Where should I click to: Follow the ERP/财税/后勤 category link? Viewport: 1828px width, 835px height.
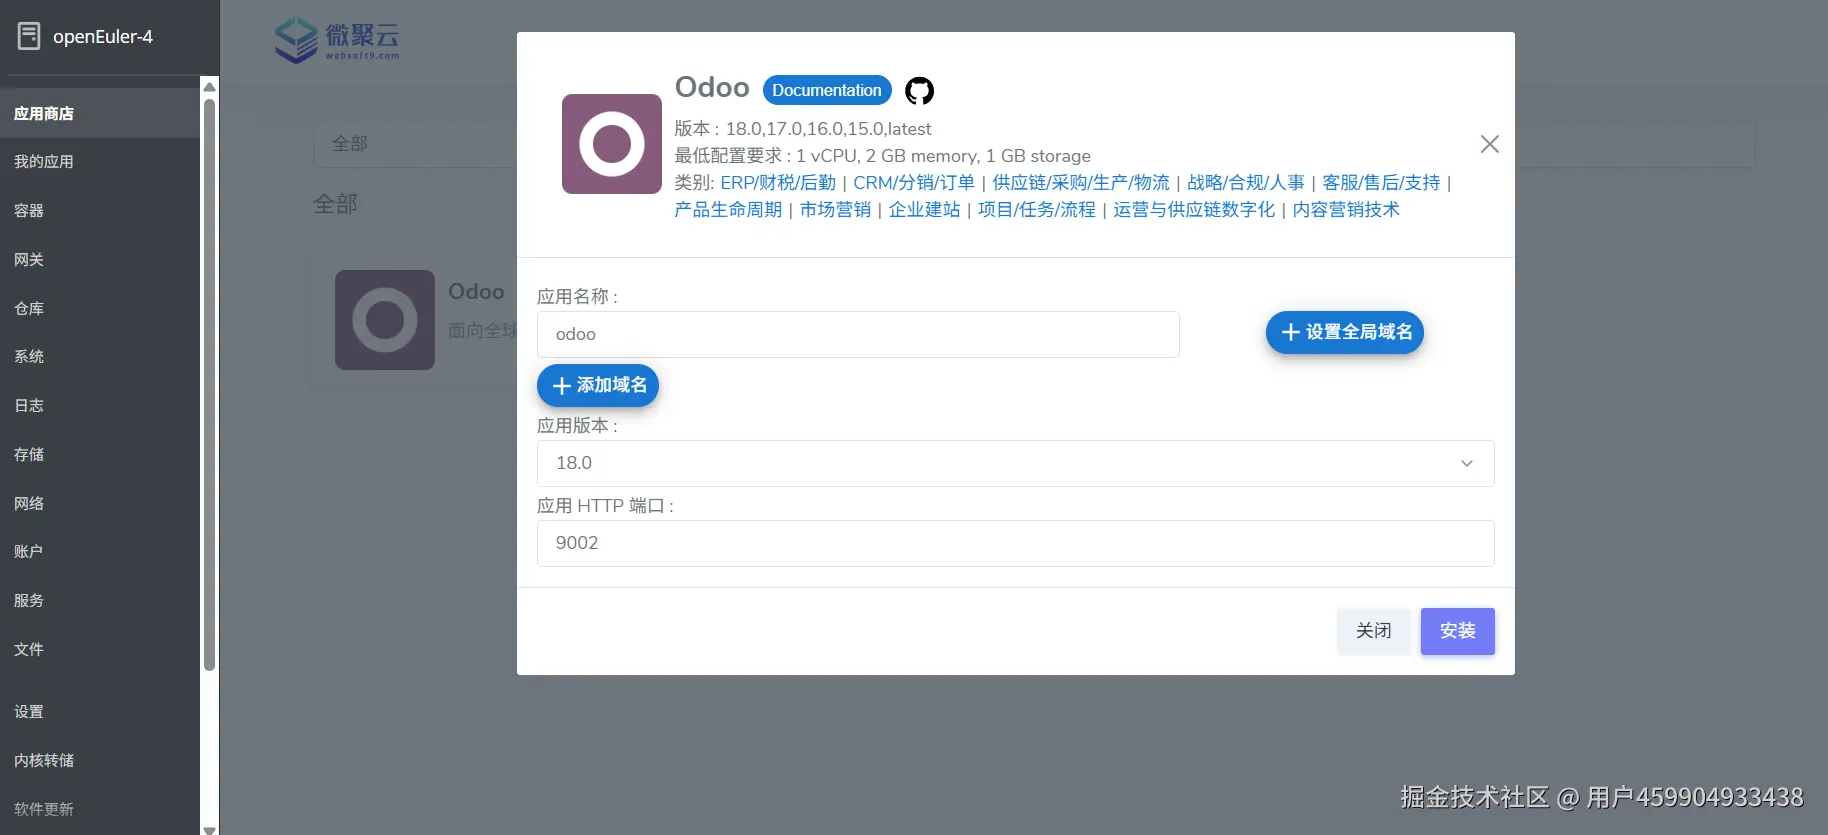coord(778,183)
